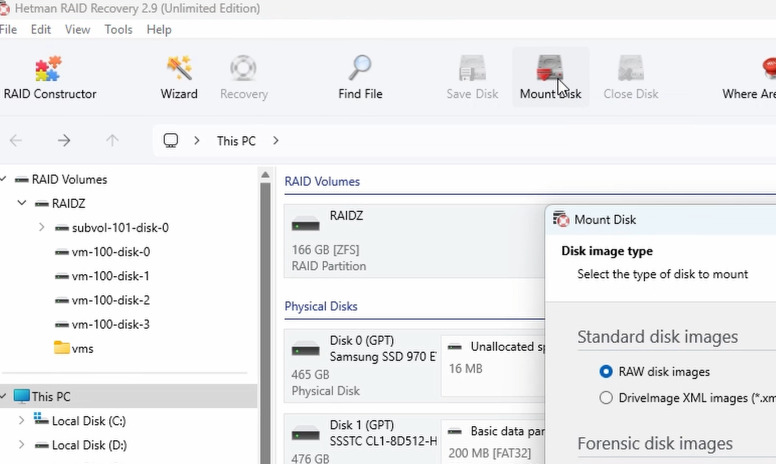Click the Physical Disks section heading
The image size is (776, 464).
coord(321,306)
